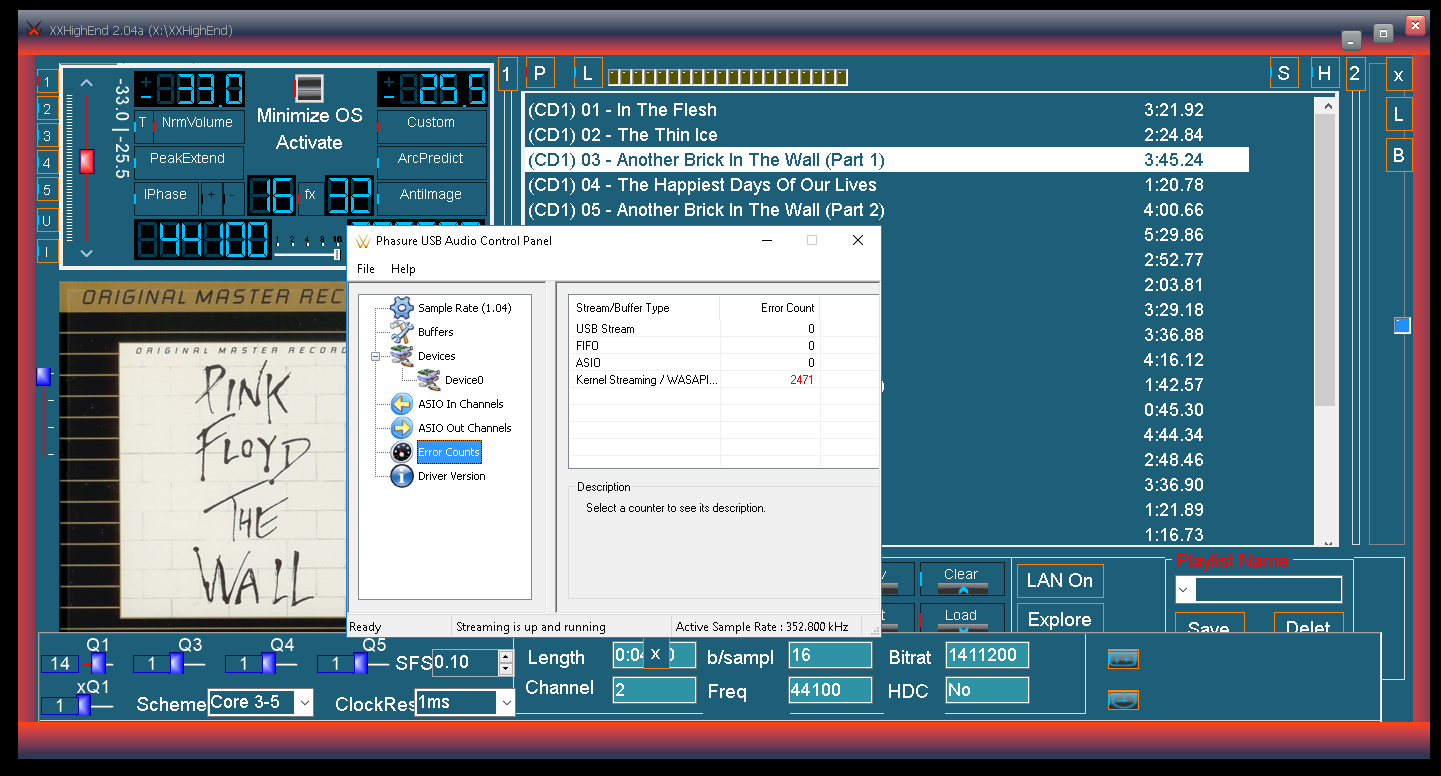This screenshot has width=1441, height=776.
Task: Select track 04 - The Happiest Days
Action: click(886, 185)
